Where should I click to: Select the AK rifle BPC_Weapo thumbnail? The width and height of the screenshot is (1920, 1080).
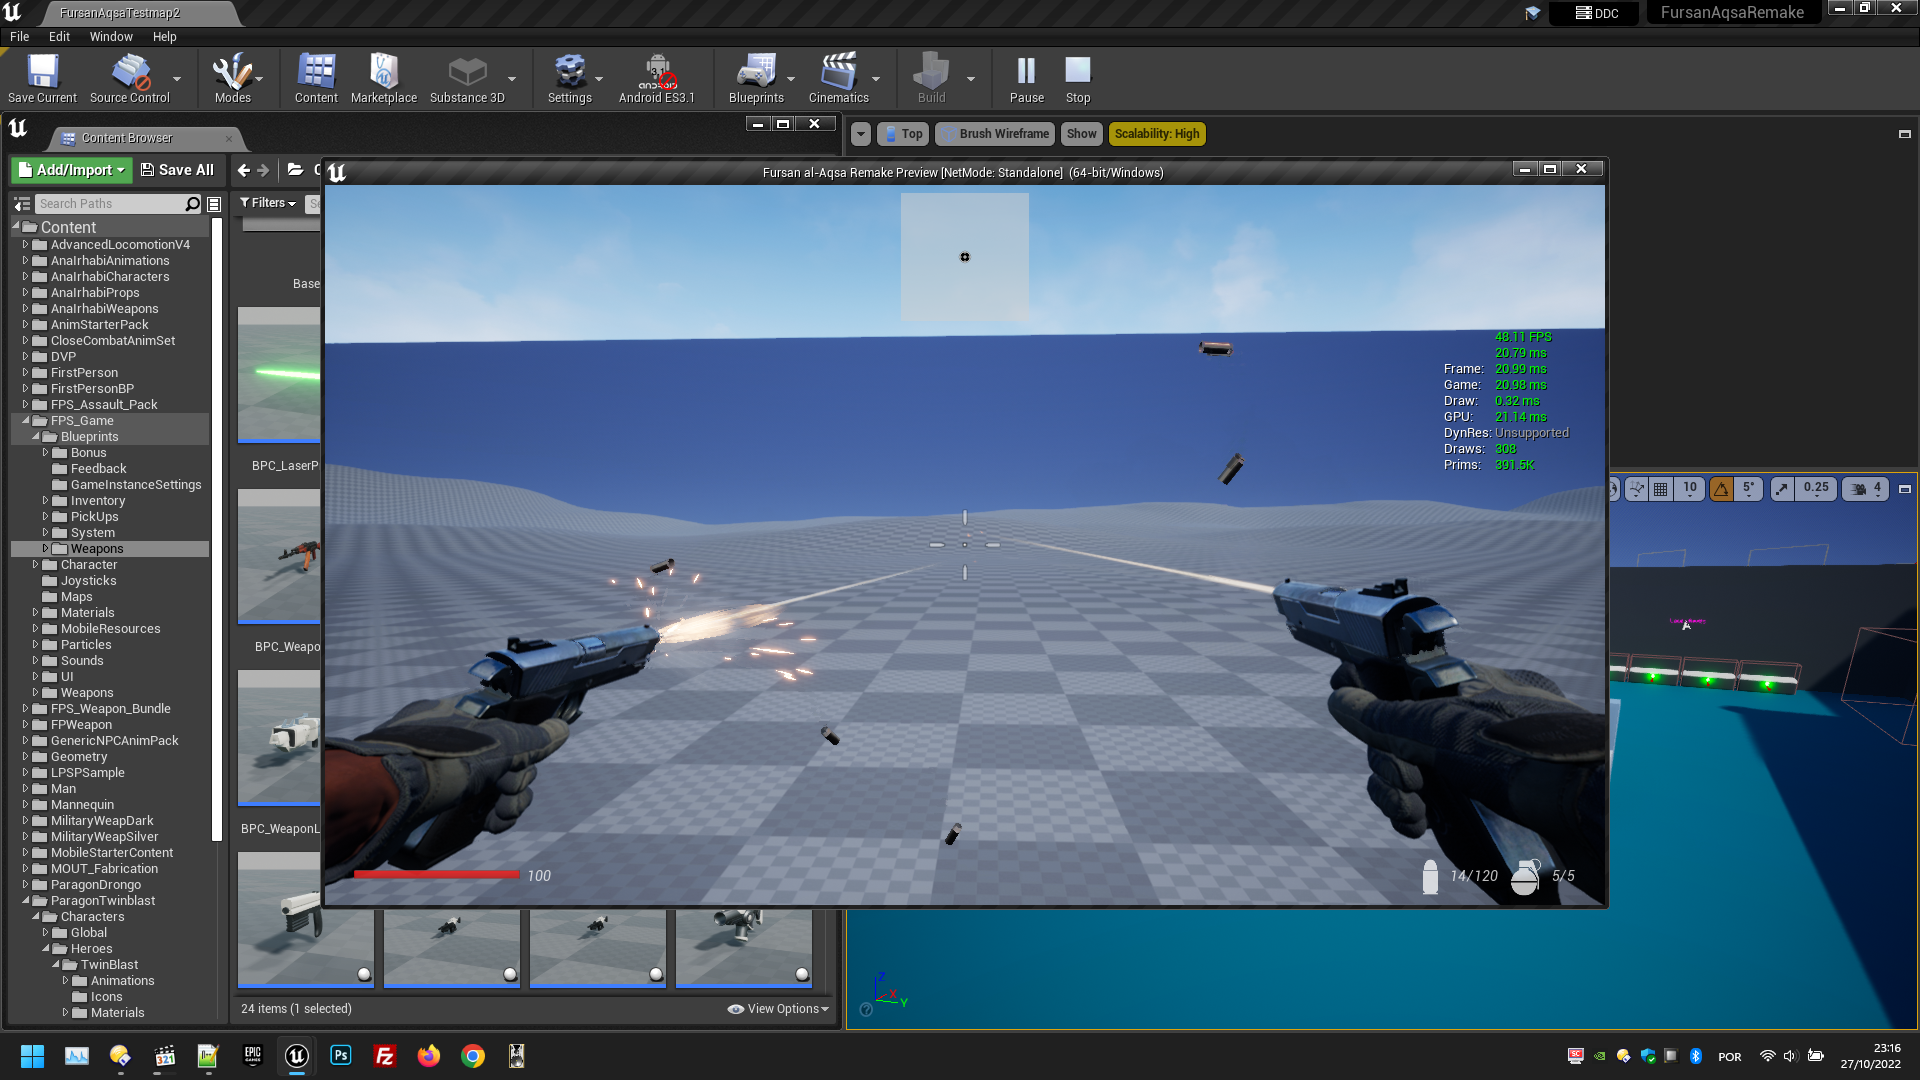point(279,557)
